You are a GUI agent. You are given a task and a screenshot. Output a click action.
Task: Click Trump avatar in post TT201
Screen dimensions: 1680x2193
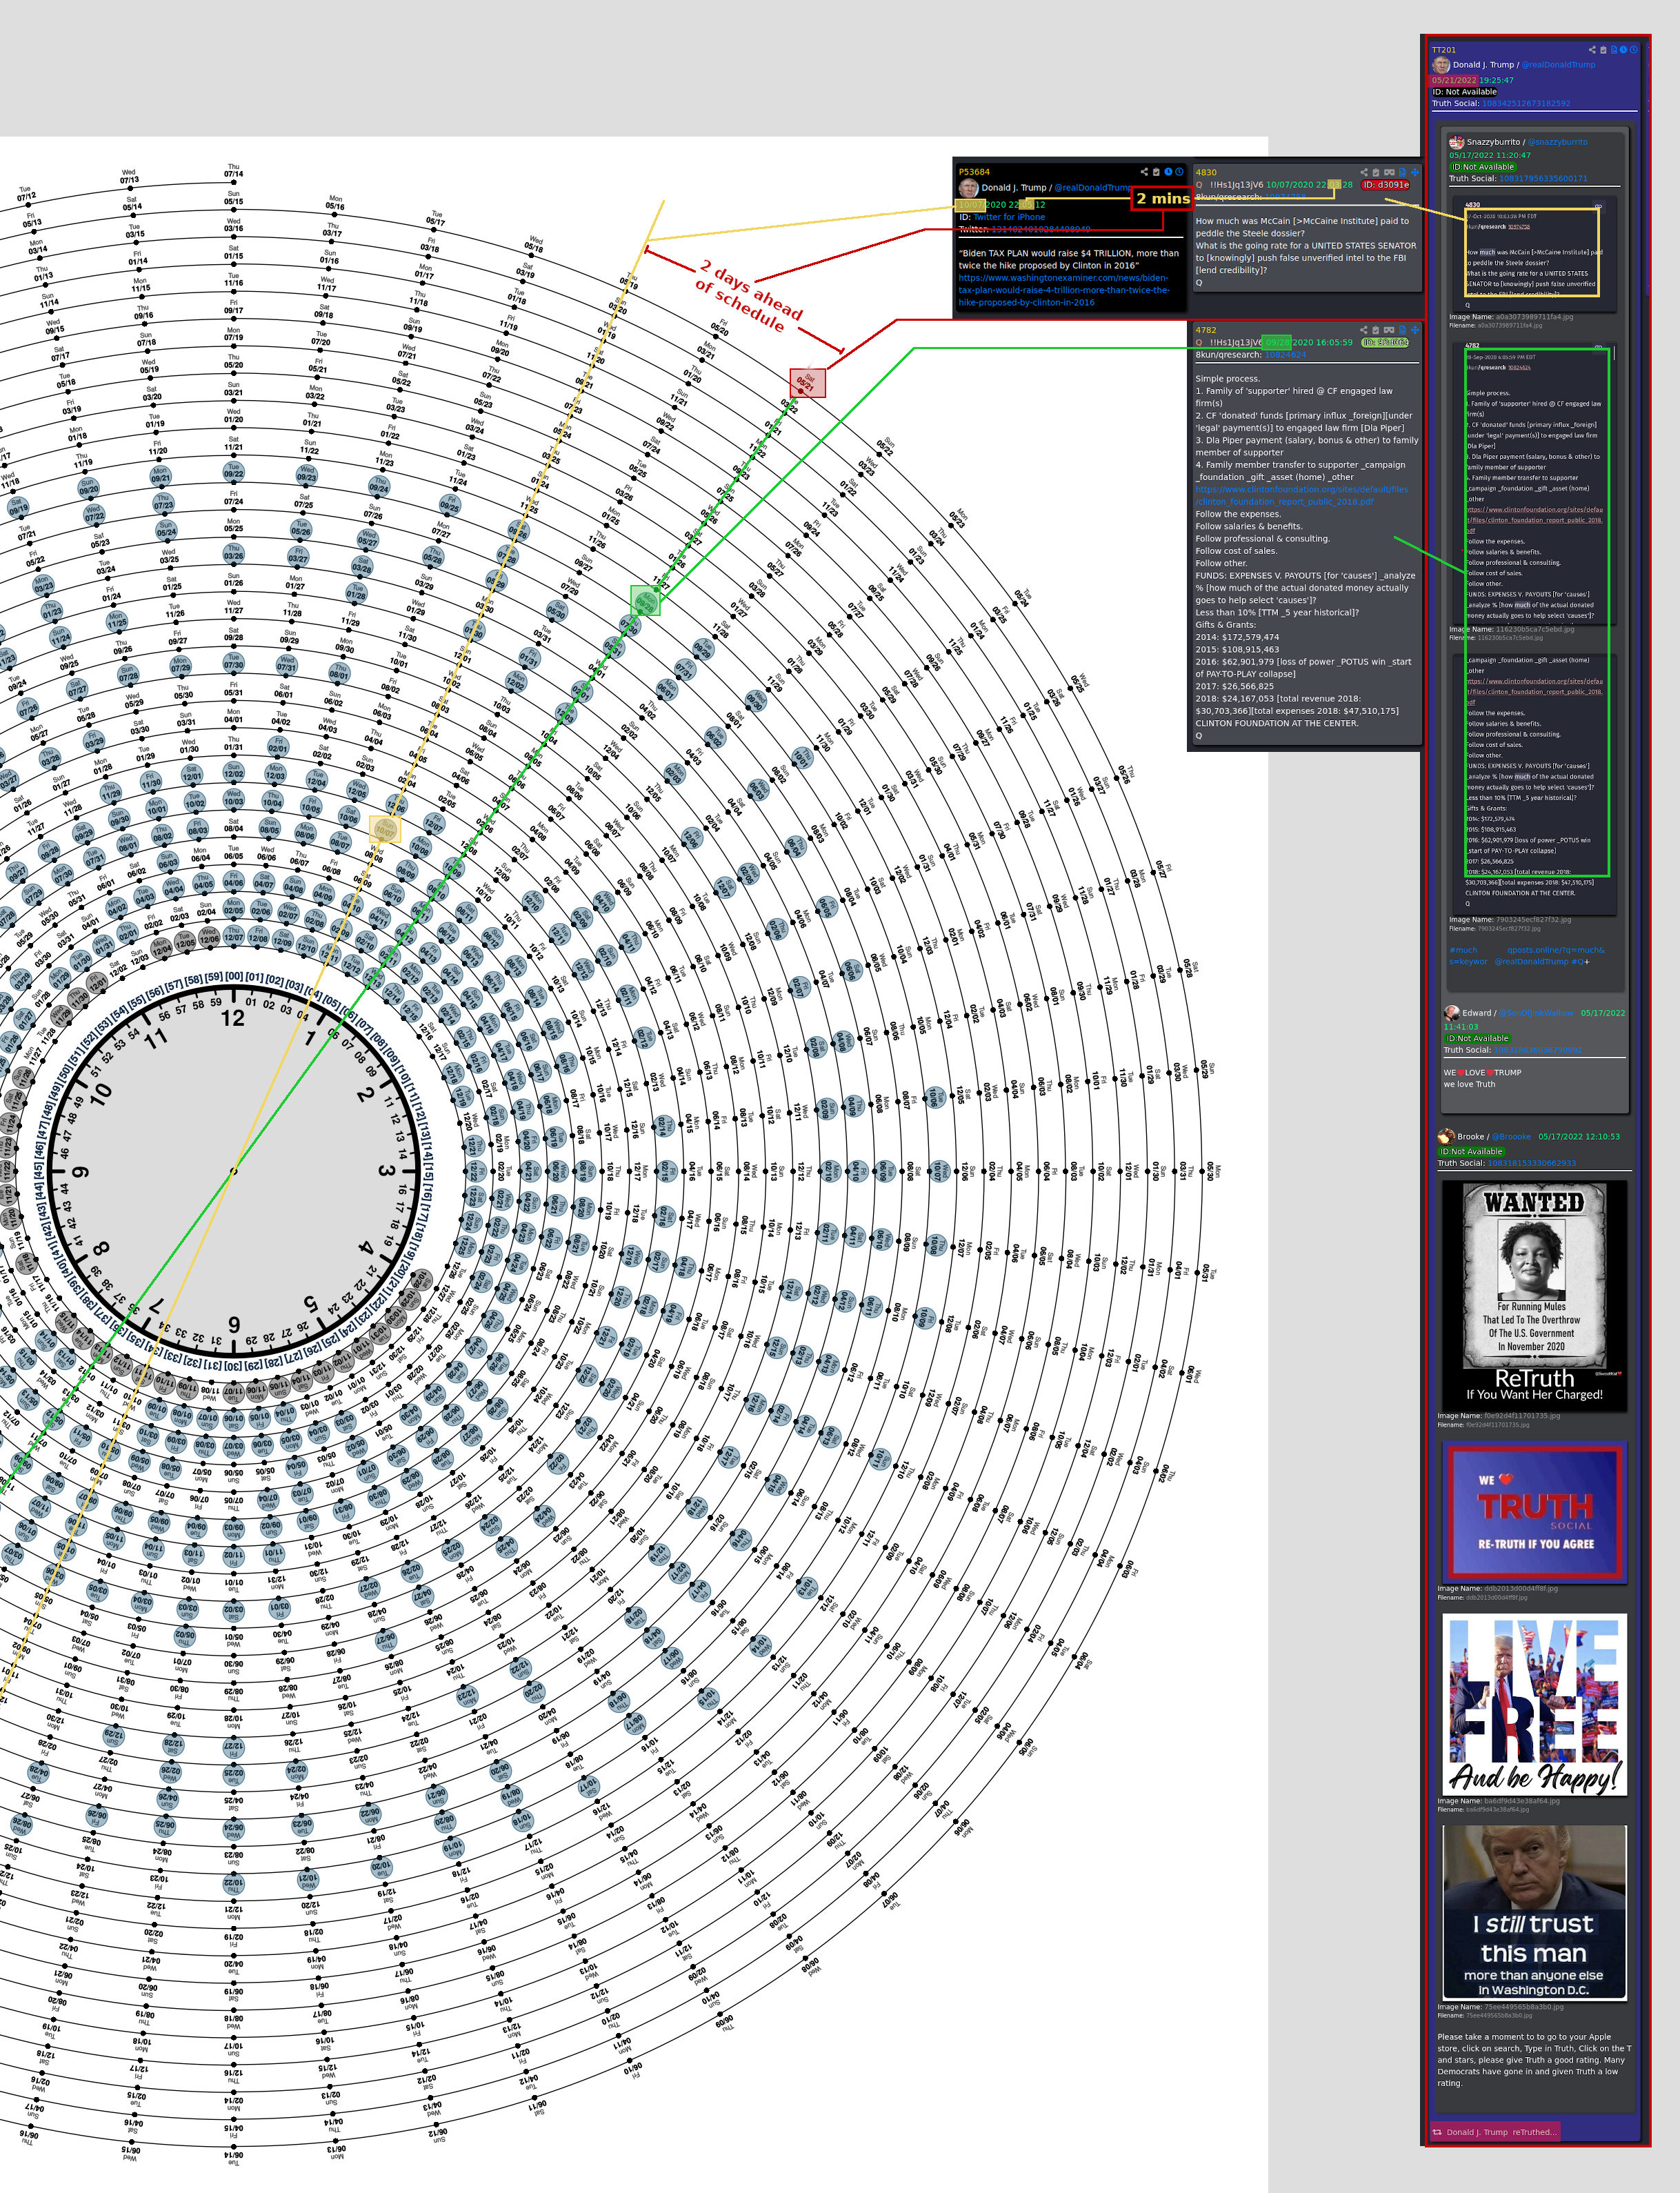1441,65
